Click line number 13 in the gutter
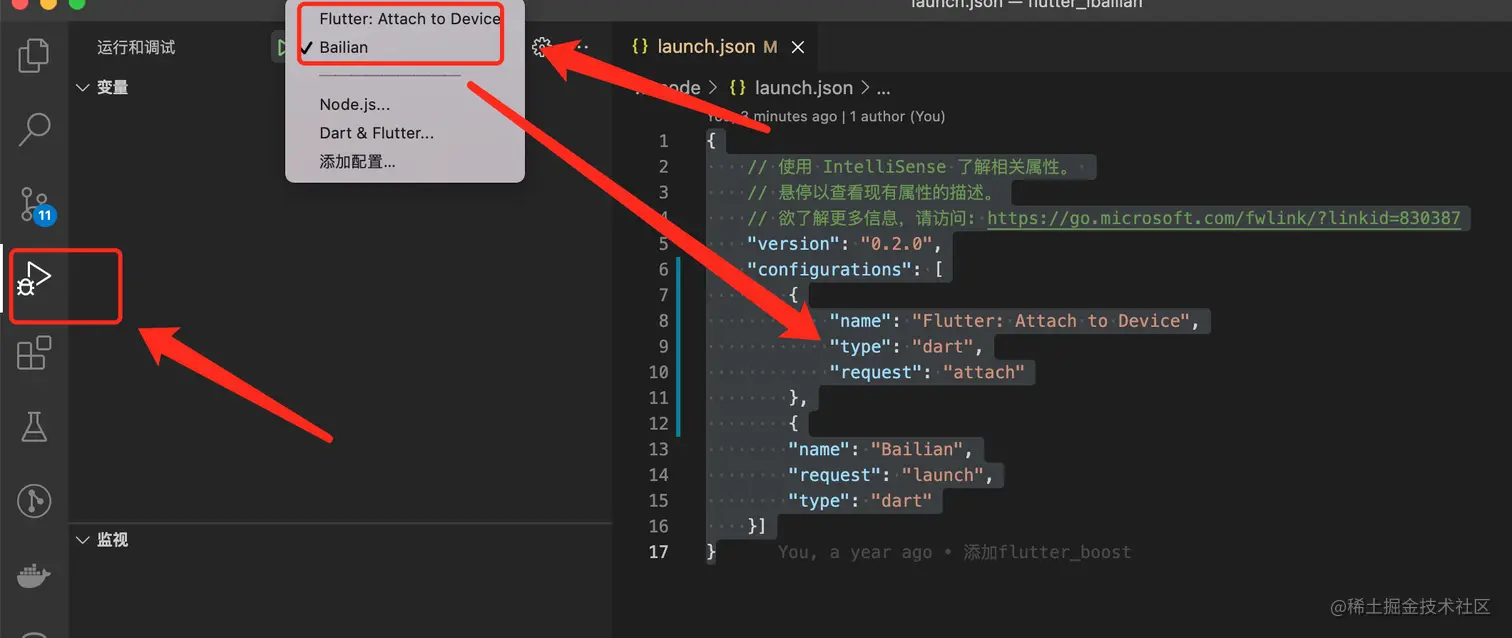Image resolution: width=1512 pixels, height=638 pixels. [658, 450]
